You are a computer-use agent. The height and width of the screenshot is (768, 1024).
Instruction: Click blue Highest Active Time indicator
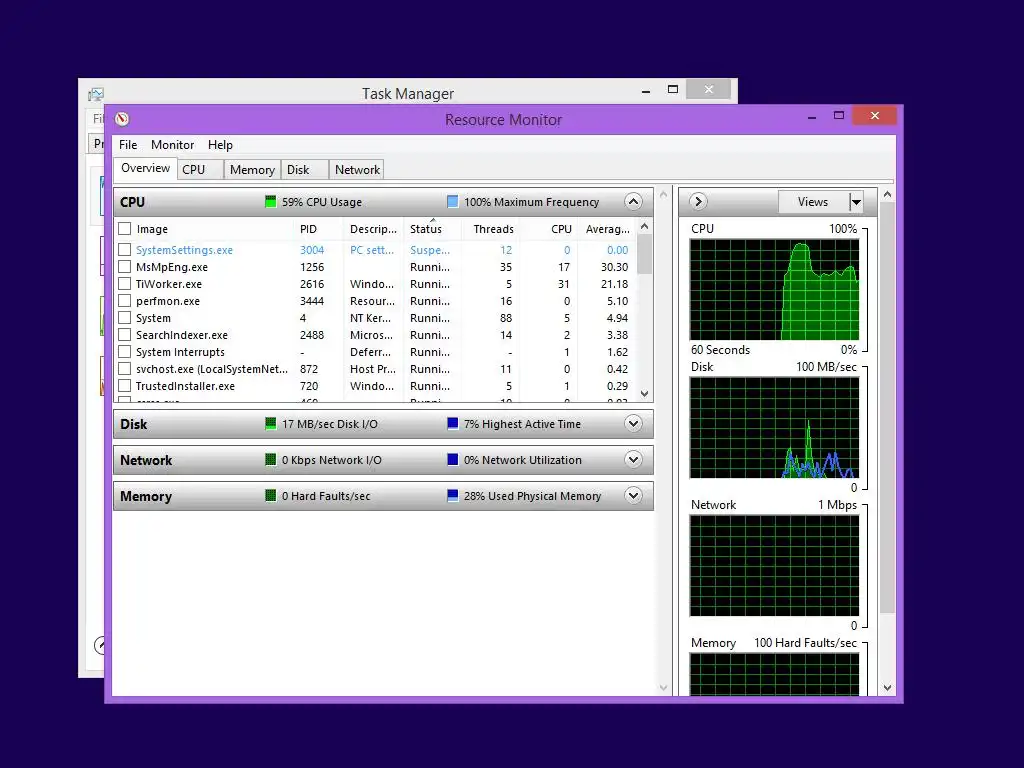453,424
